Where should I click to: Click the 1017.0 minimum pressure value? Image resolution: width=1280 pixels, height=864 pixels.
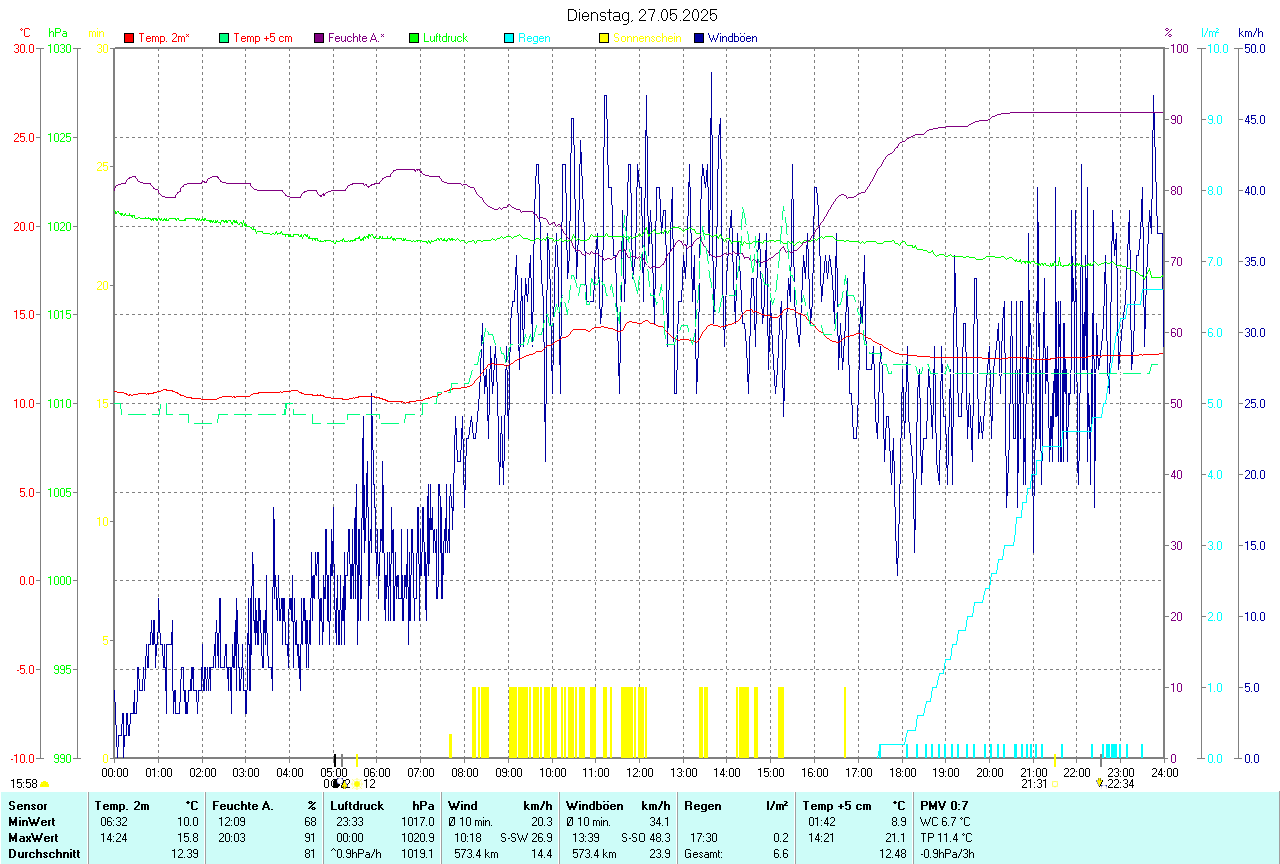point(417,821)
